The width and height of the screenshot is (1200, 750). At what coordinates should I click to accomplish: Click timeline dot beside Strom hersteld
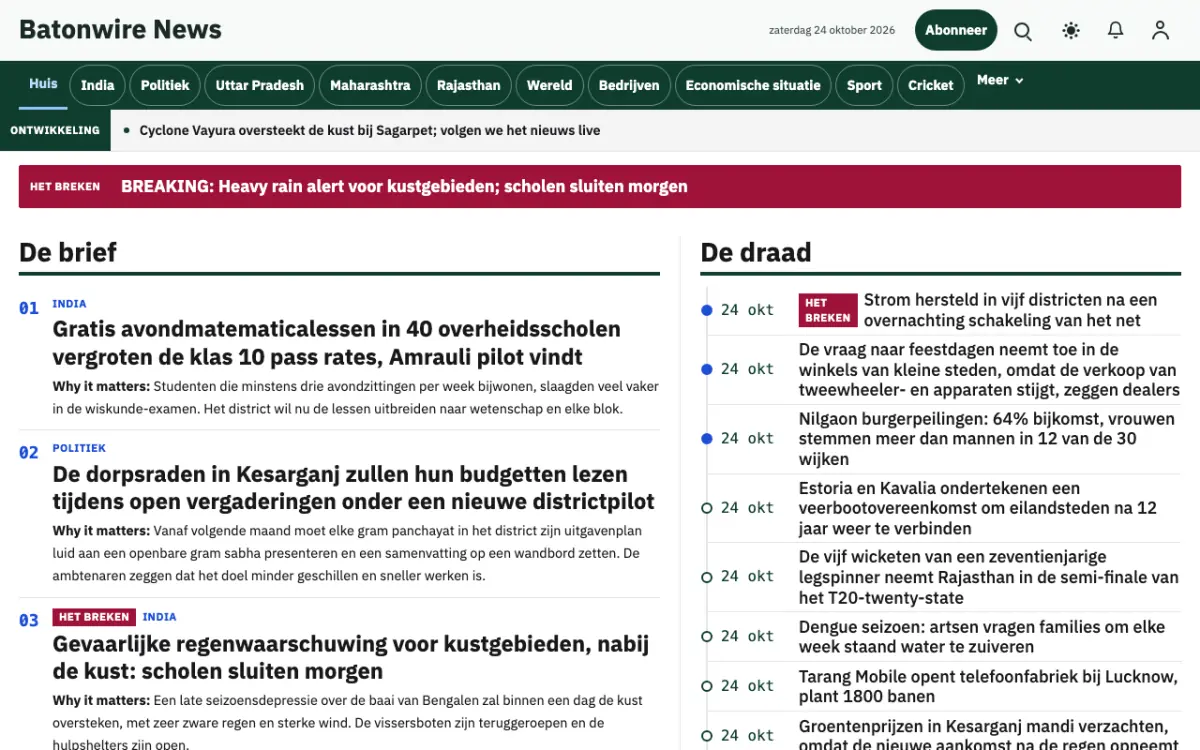point(707,310)
